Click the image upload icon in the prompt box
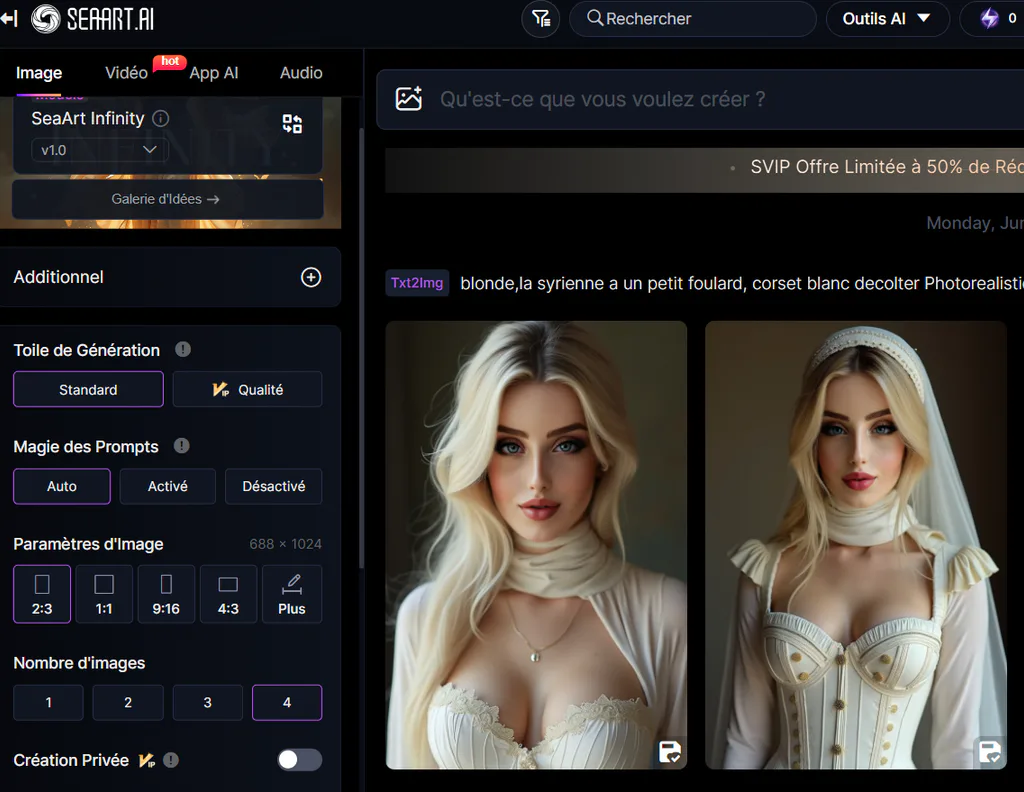The height and width of the screenshot is (792, 1024). (x=409, y=99)
